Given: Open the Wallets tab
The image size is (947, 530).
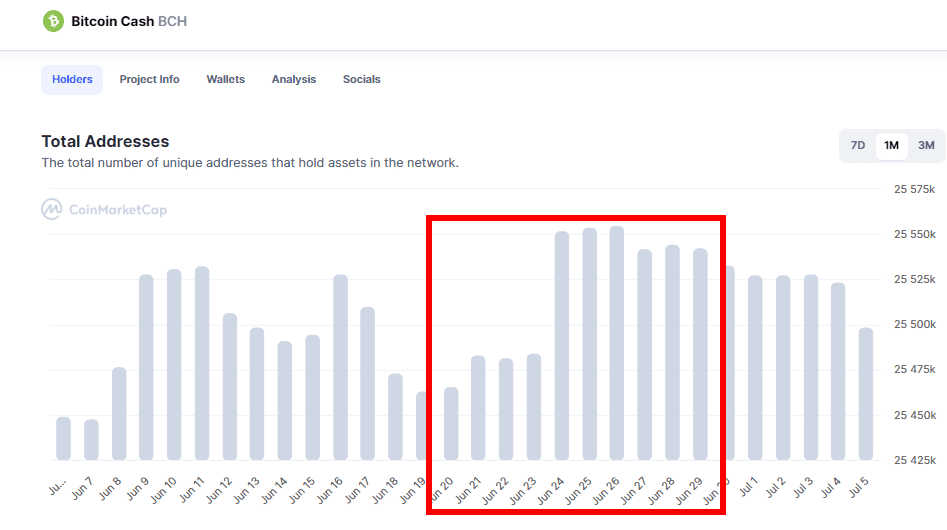Looking at the screenshot, I should 225,80.
